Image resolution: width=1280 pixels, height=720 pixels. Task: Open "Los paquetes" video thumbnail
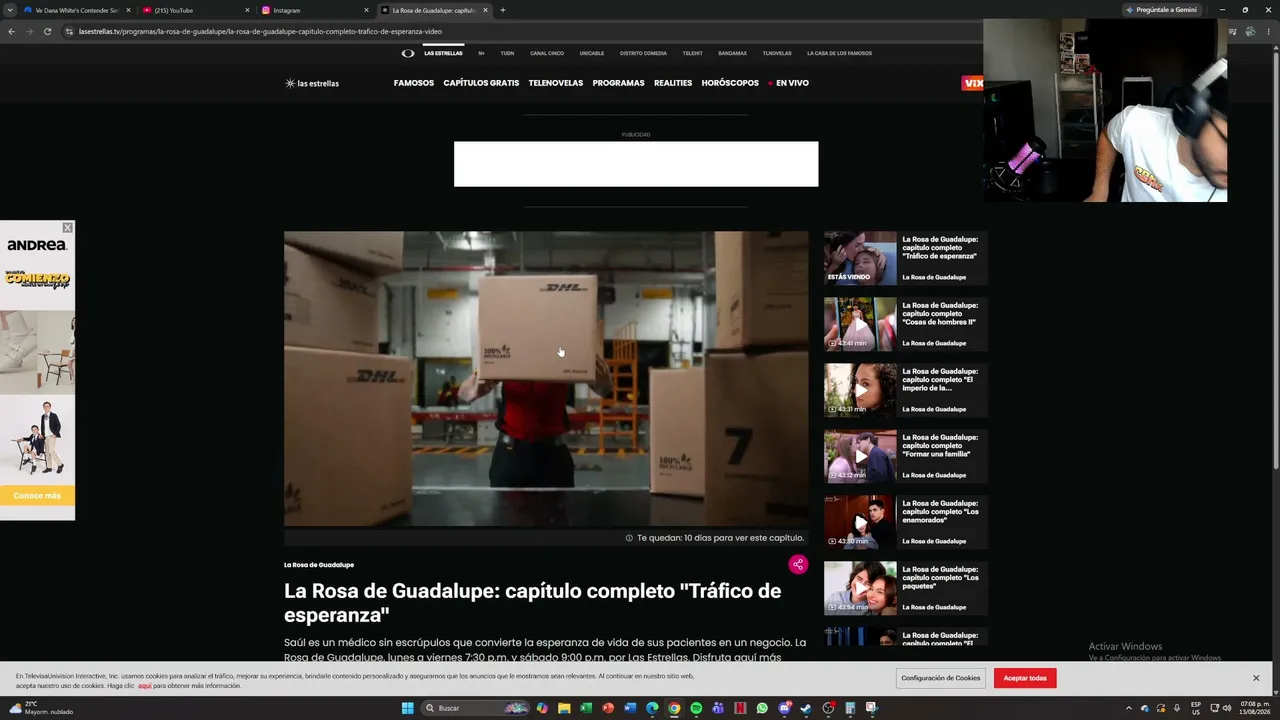(860, 588)
